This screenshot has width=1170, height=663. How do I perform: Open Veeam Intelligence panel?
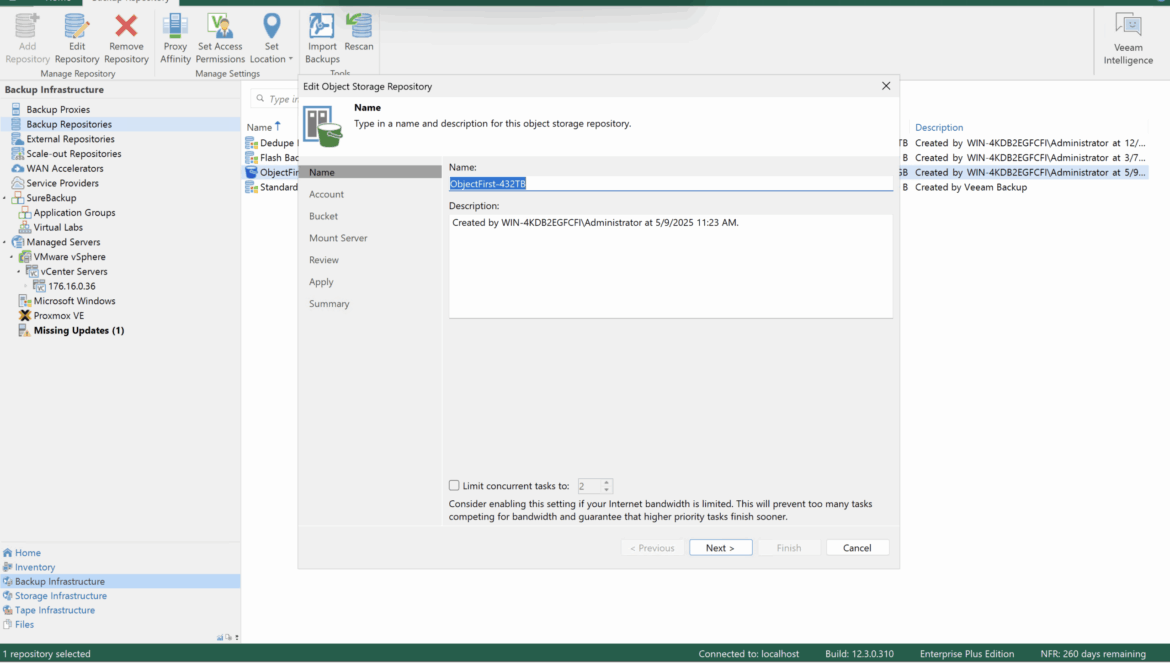[1128, 39]
